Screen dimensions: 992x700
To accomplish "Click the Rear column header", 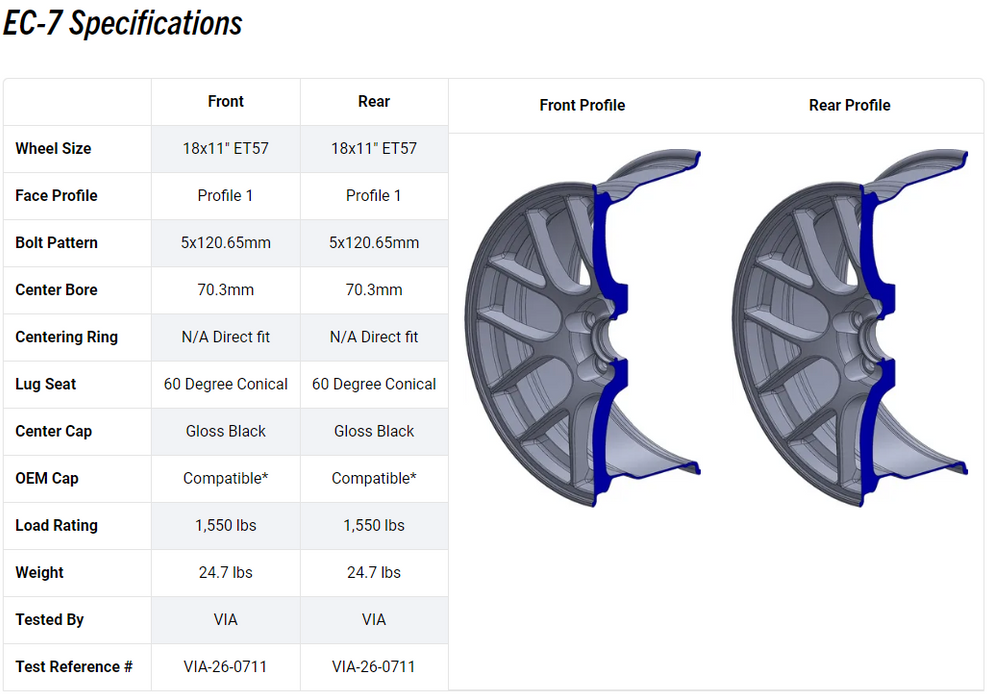I will click(374, 101).
